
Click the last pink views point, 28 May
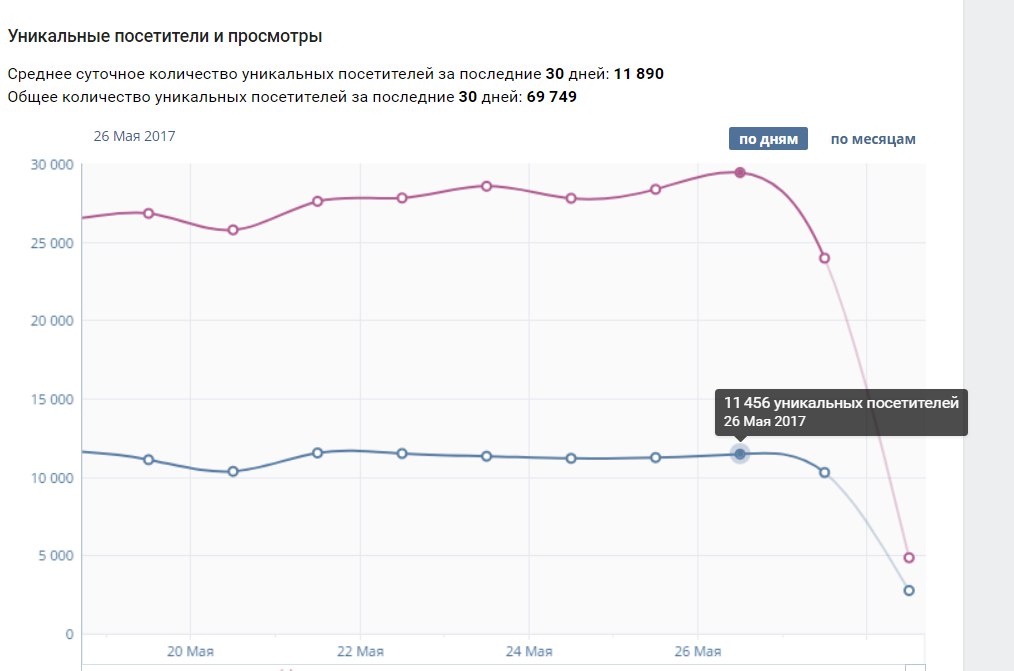tap(909, 558)
